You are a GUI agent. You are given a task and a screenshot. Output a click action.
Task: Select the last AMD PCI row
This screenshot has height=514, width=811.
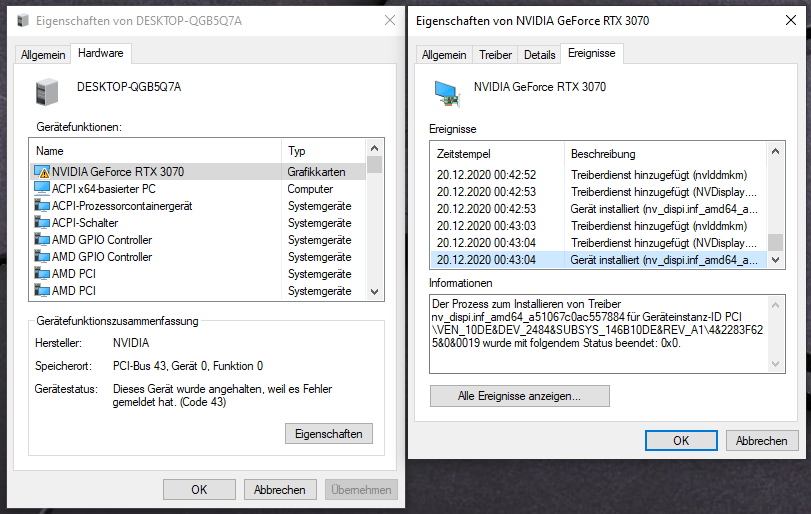(x=199, y=291)
